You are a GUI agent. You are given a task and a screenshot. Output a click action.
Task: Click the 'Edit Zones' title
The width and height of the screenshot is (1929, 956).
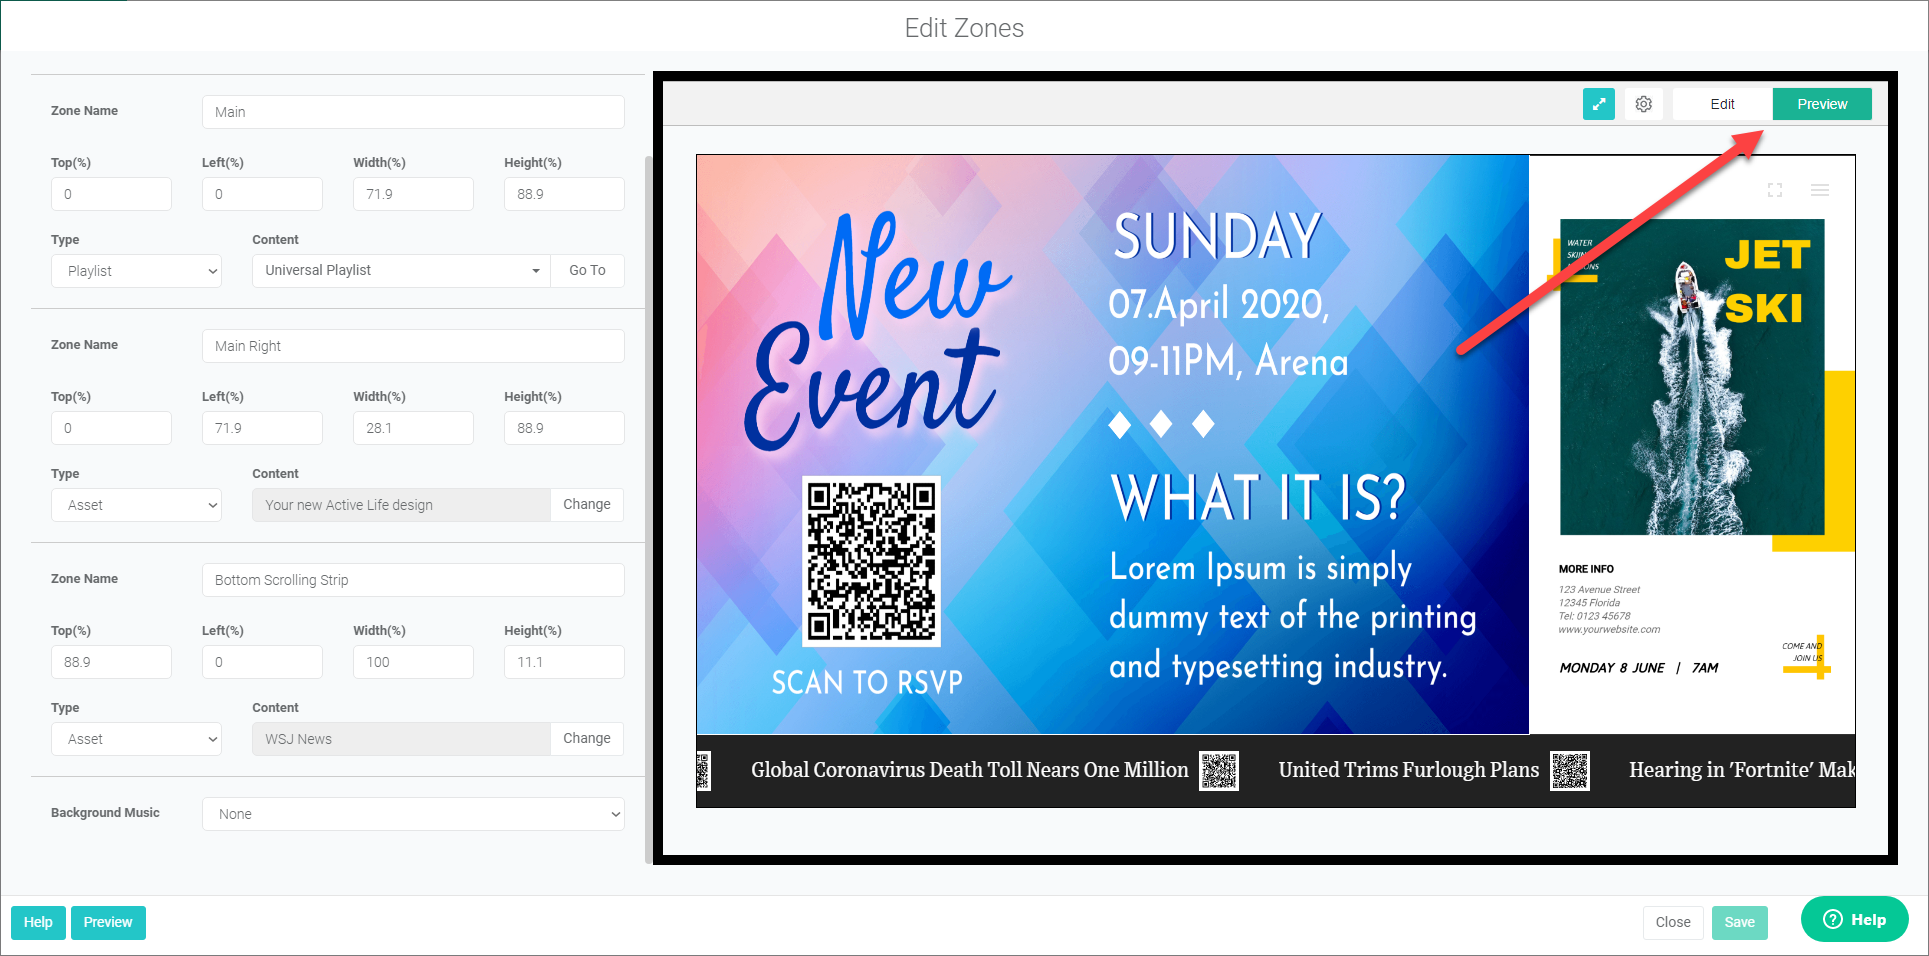click(x=964, y=28)
